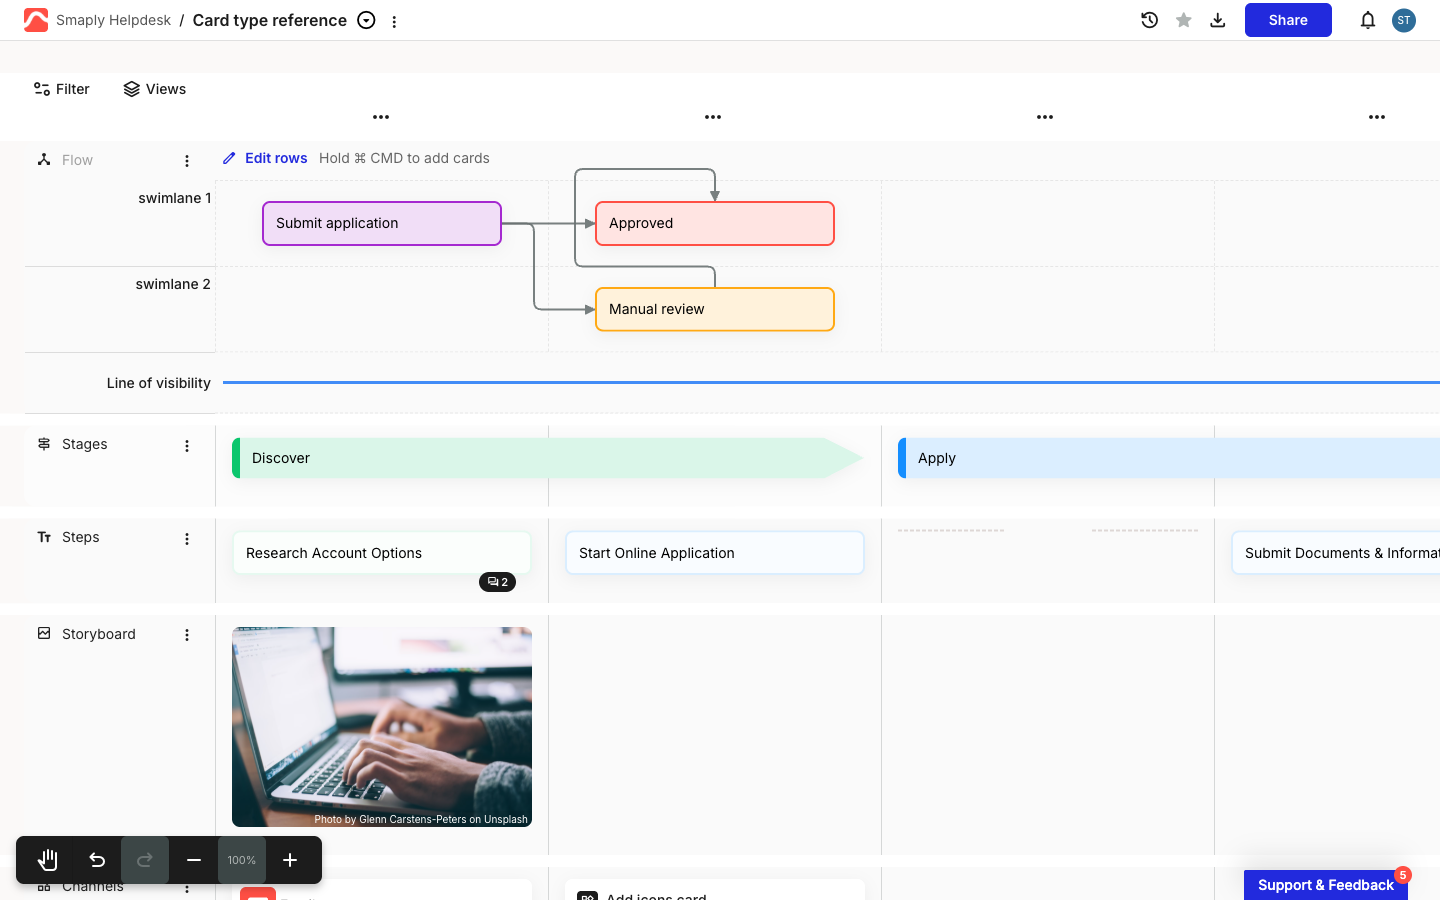Open the Views menu

point(155,89)
